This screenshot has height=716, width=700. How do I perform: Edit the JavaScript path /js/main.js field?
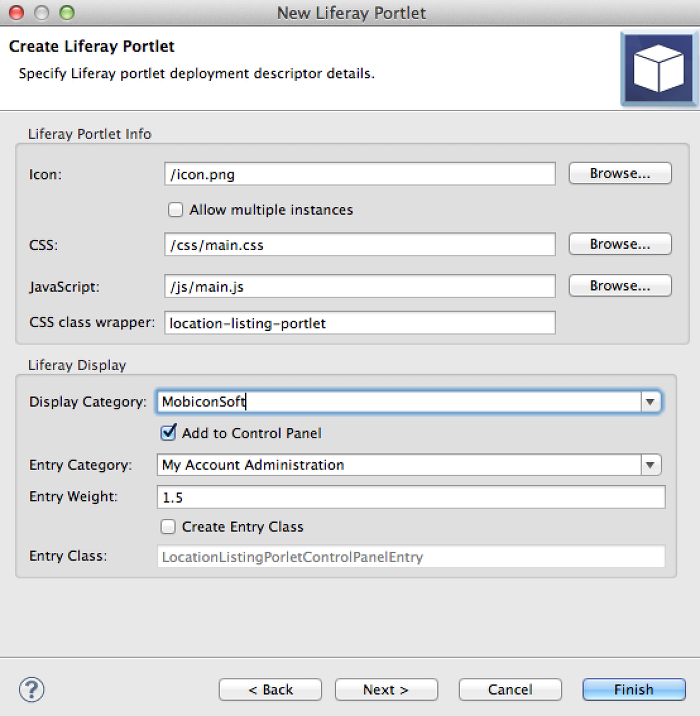pyautogui.click(x=360, y=286)
